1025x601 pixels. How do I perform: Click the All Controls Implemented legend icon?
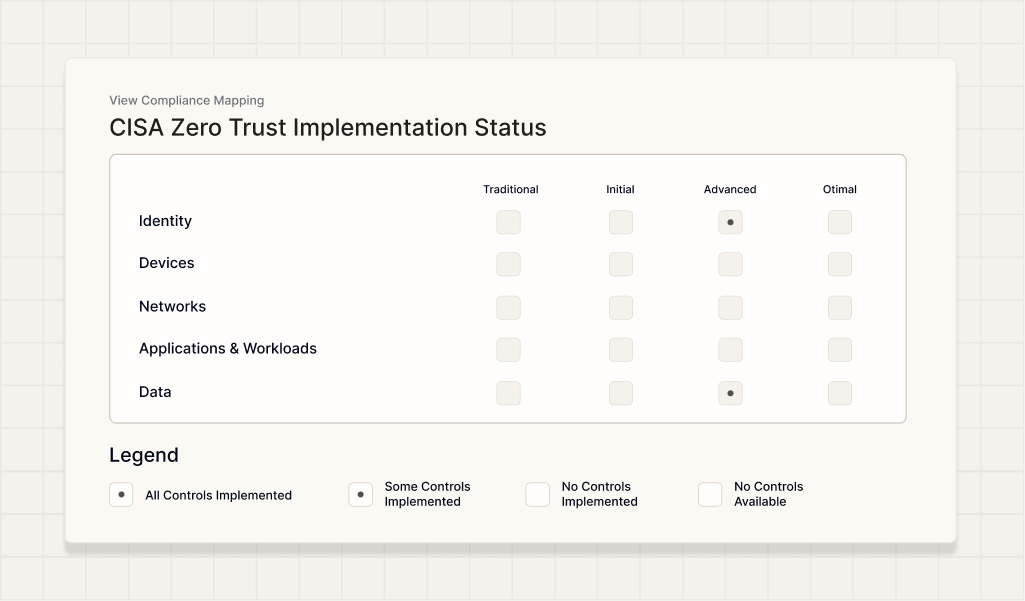(x=121, y=494)
